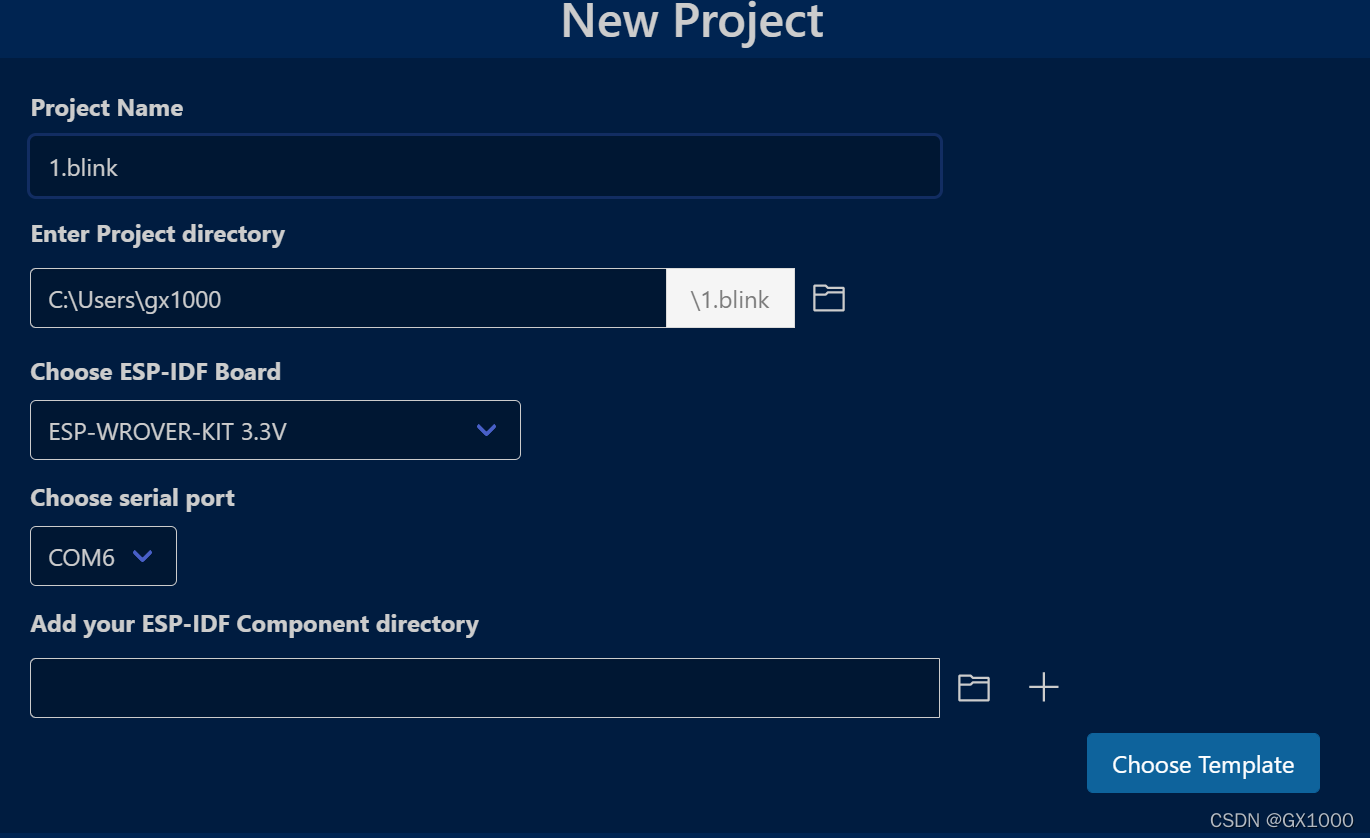Click the Choose ESP-IDF Board label
The height and width of the screenshot is (838, 1370).
click(x=156, y=372)
